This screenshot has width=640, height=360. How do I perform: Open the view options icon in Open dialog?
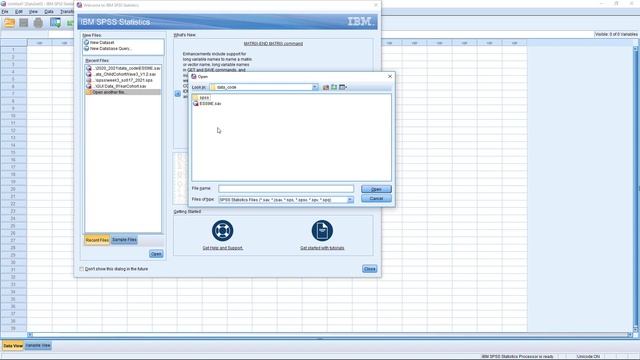pos(343,87)
